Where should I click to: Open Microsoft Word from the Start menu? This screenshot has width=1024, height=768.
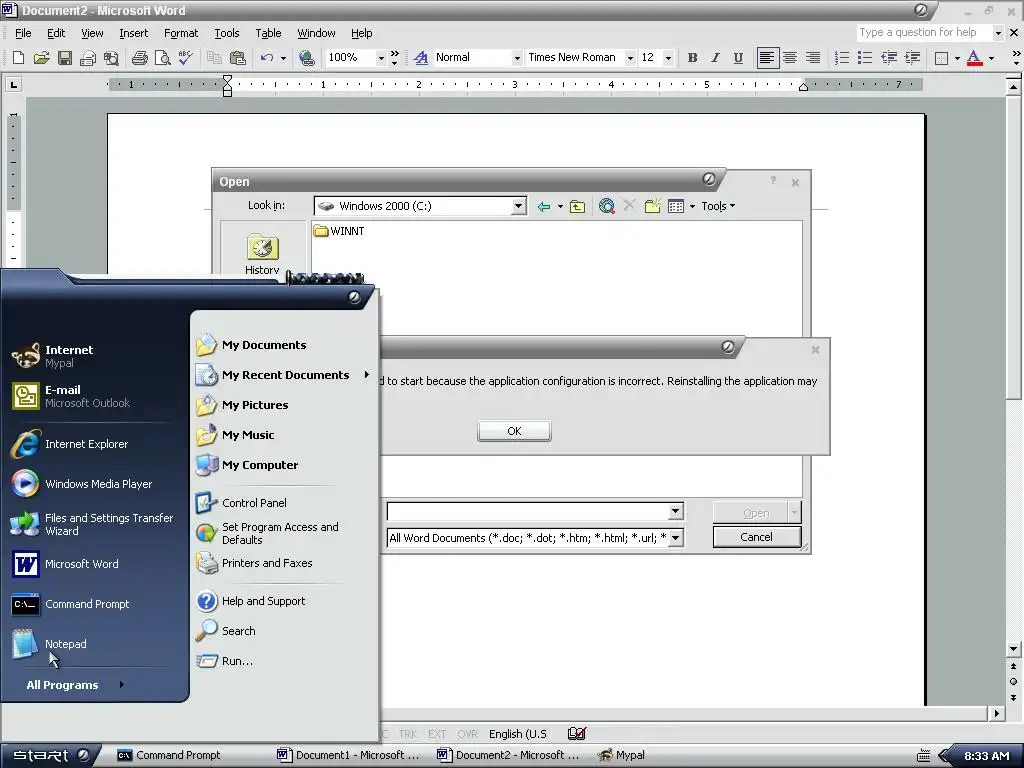coord(82,564)
